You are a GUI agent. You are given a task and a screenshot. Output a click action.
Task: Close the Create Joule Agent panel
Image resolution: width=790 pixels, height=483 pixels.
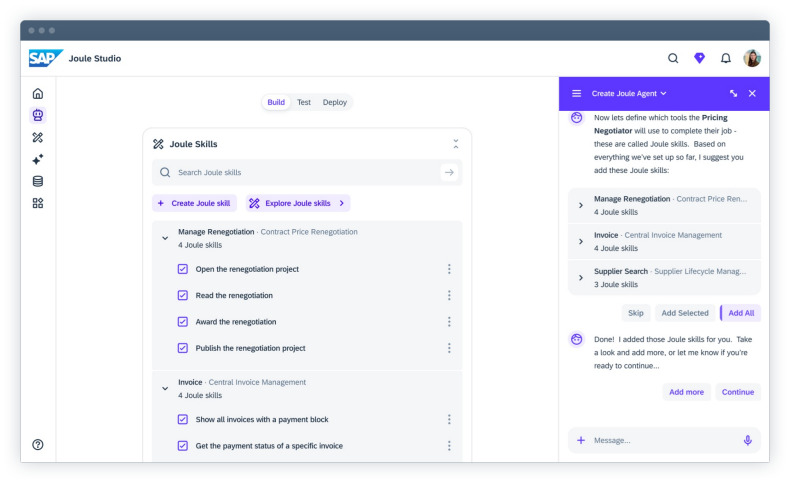752,94
